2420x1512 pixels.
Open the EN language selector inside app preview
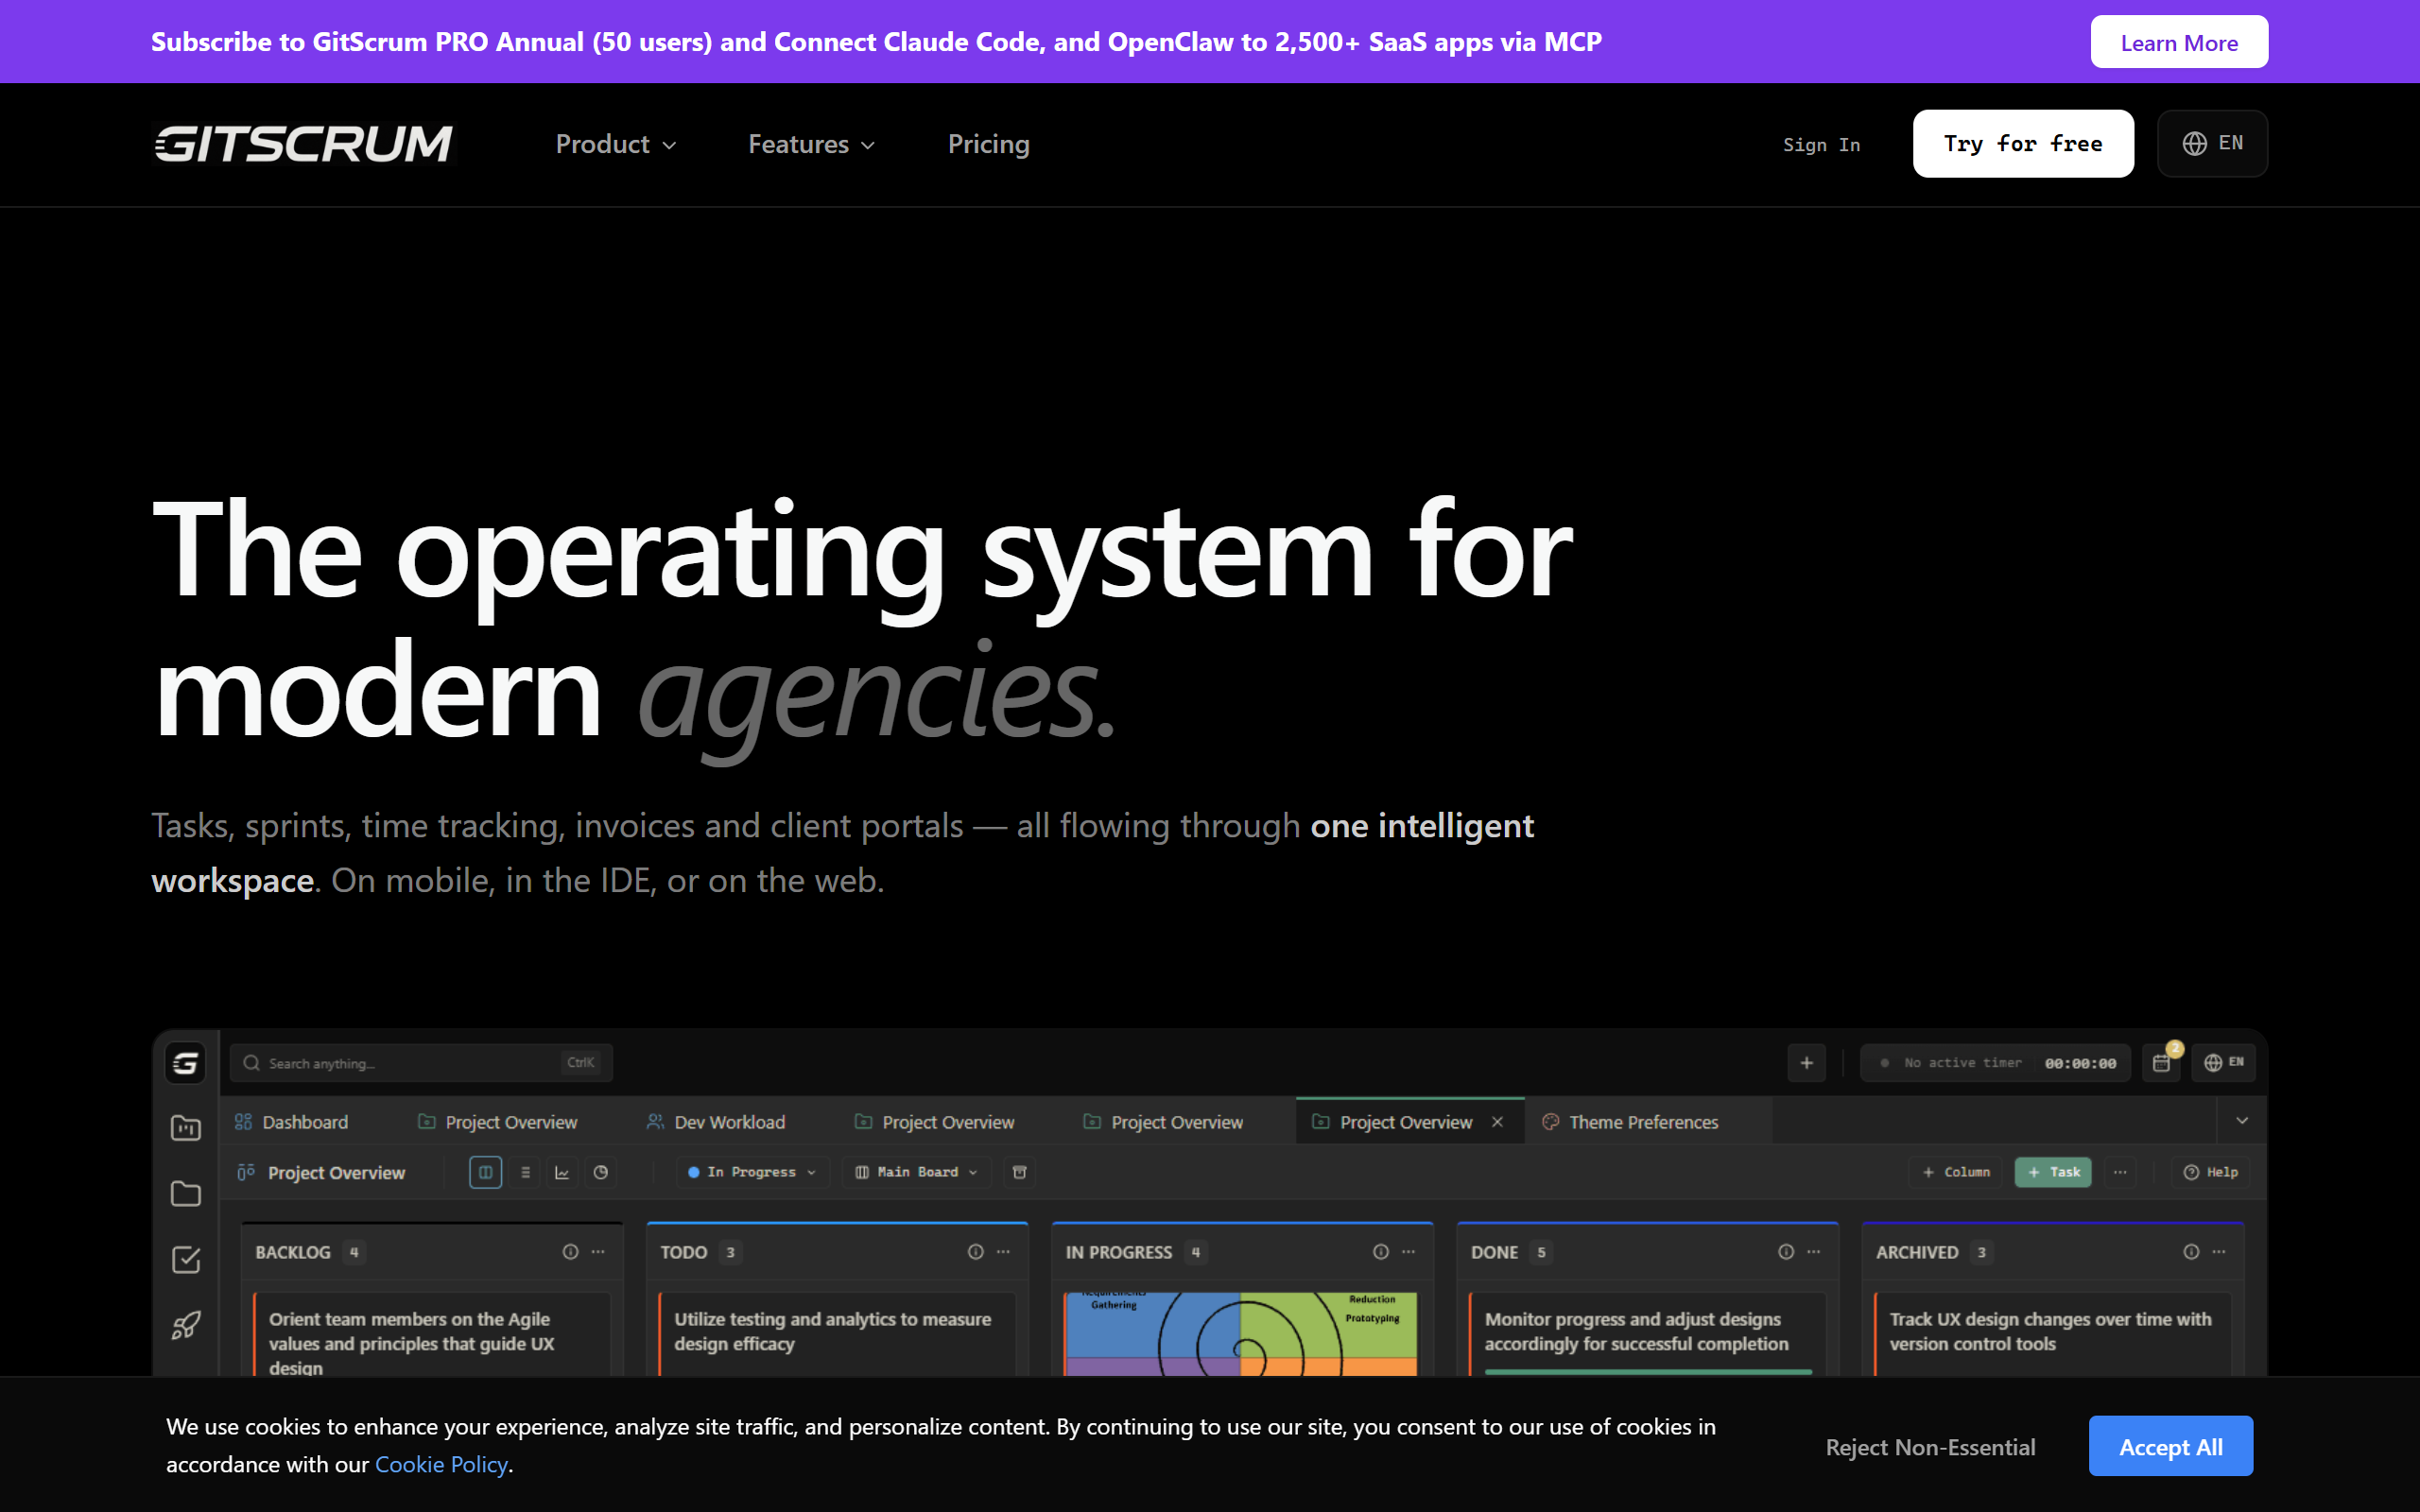pyautogui.click(x=2223, y=1063)
